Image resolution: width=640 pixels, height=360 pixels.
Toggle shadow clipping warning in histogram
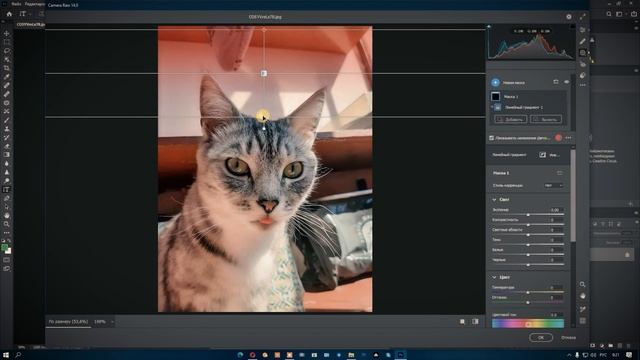coord(489,27)
